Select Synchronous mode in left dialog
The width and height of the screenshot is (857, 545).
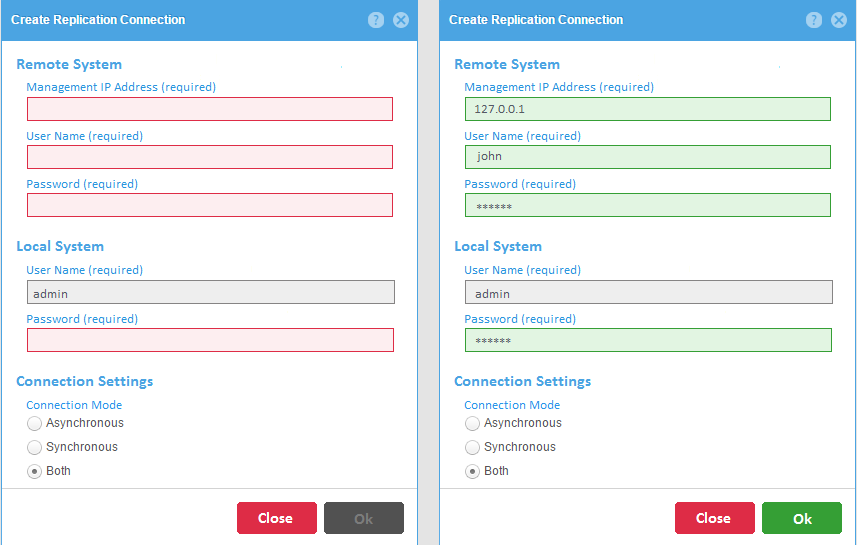tap(34, 447)
